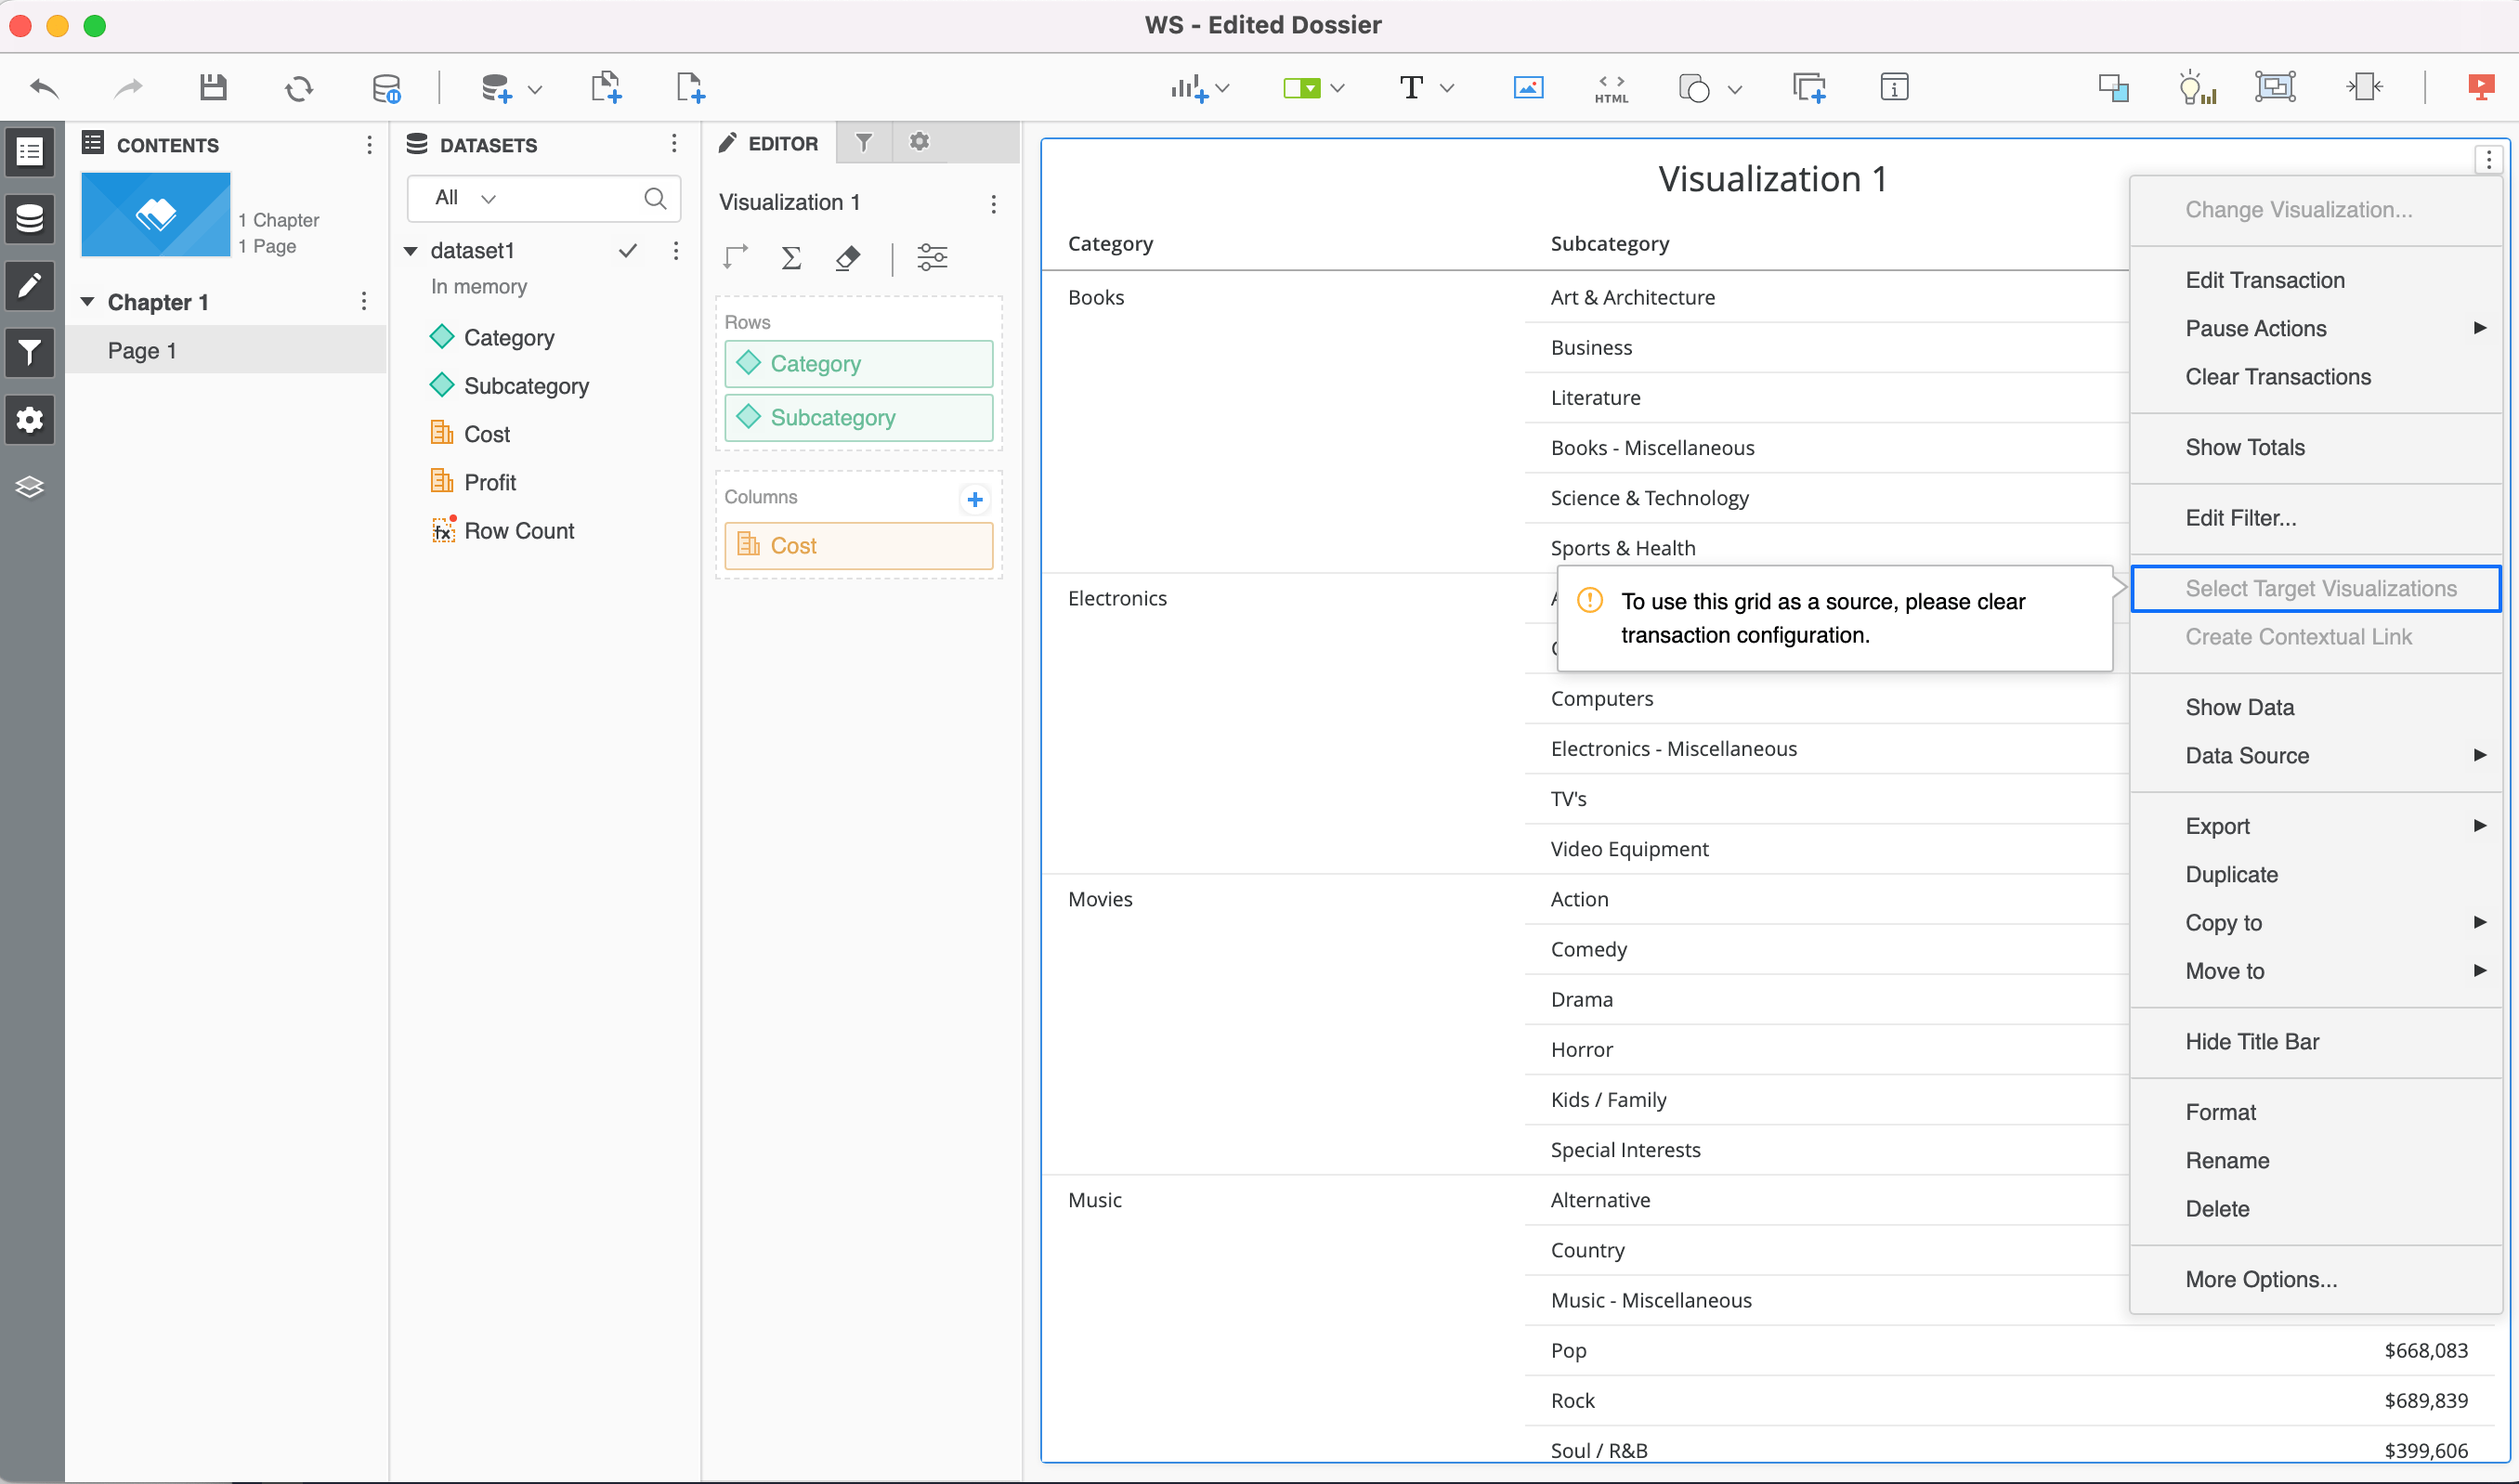
Task: Click the Redo arrow in toolbar
Action: click(x=128, y=88)
